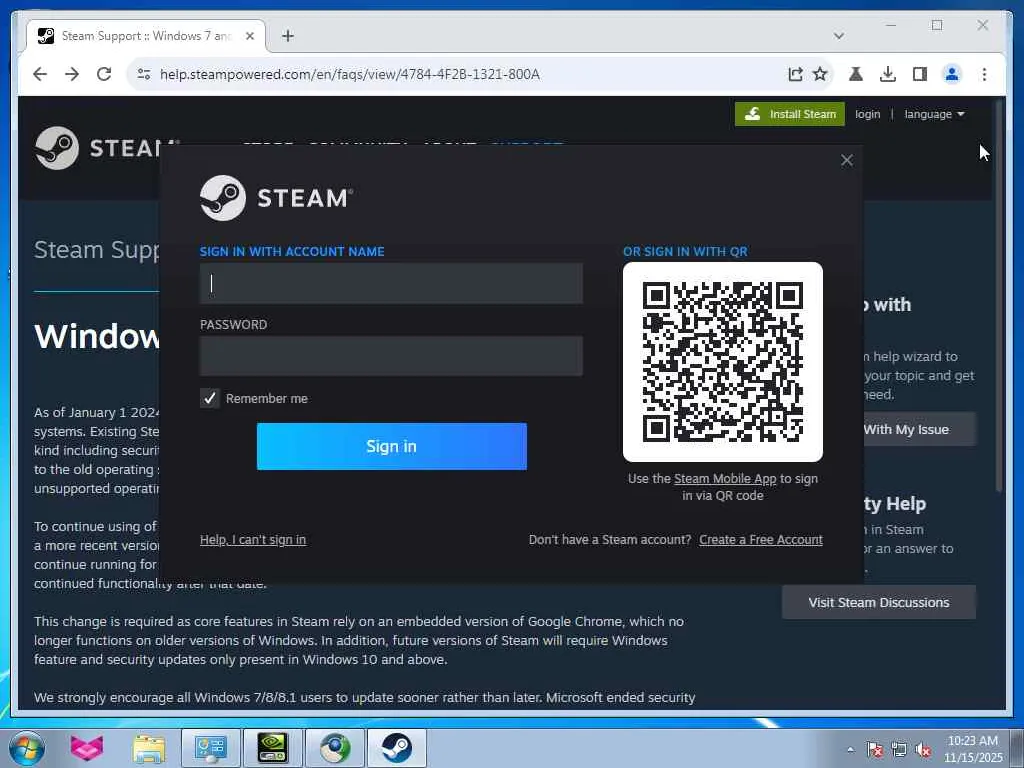Toggle the Chrome side panel icon
1024x768 pixels.
[x=920, y=74]
